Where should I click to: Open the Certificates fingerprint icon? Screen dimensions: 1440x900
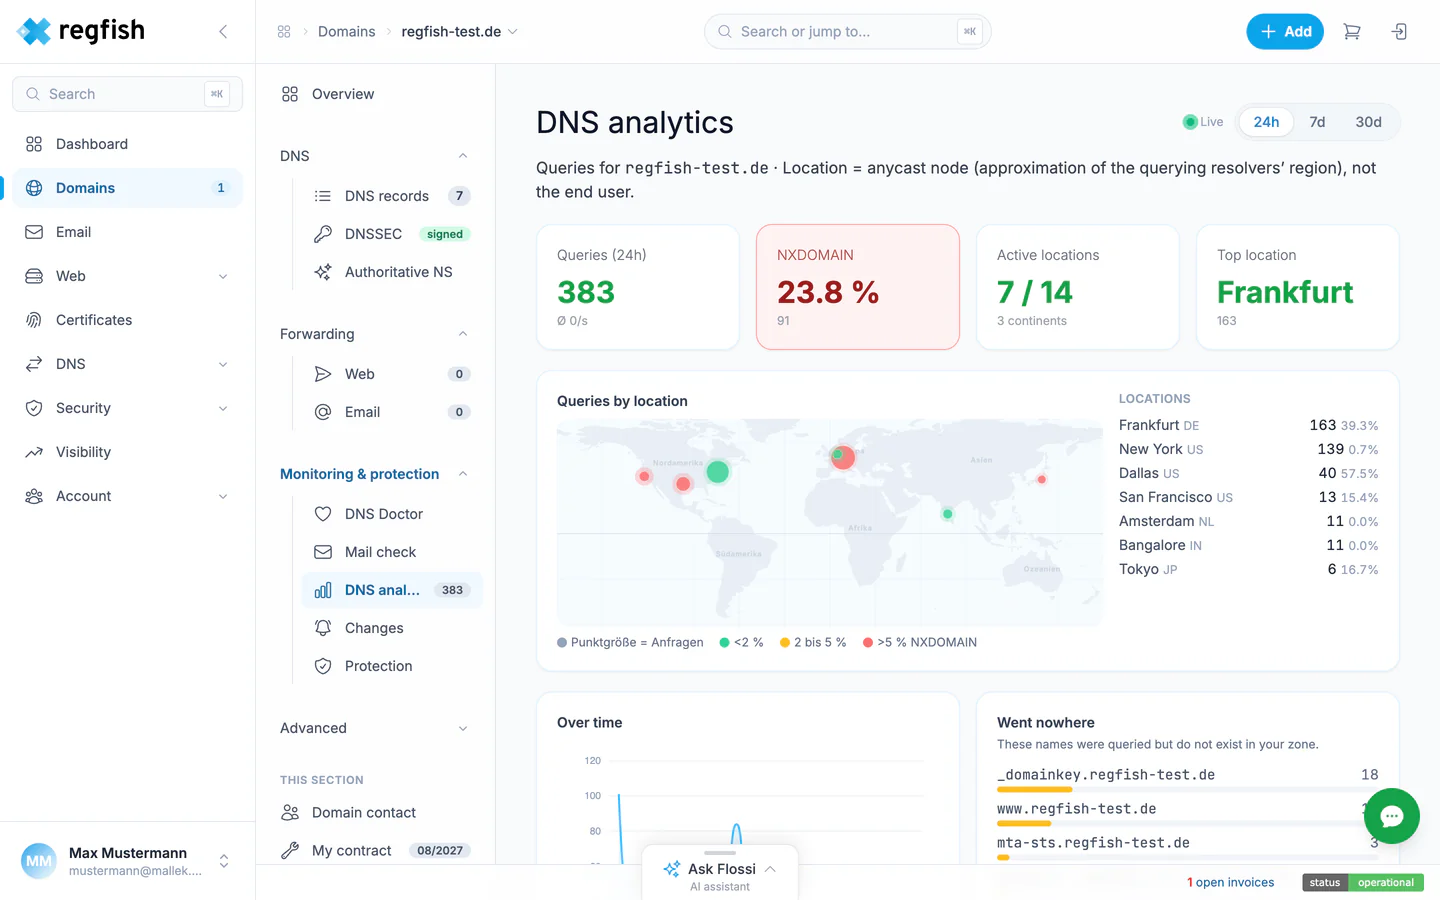(34, 320)
